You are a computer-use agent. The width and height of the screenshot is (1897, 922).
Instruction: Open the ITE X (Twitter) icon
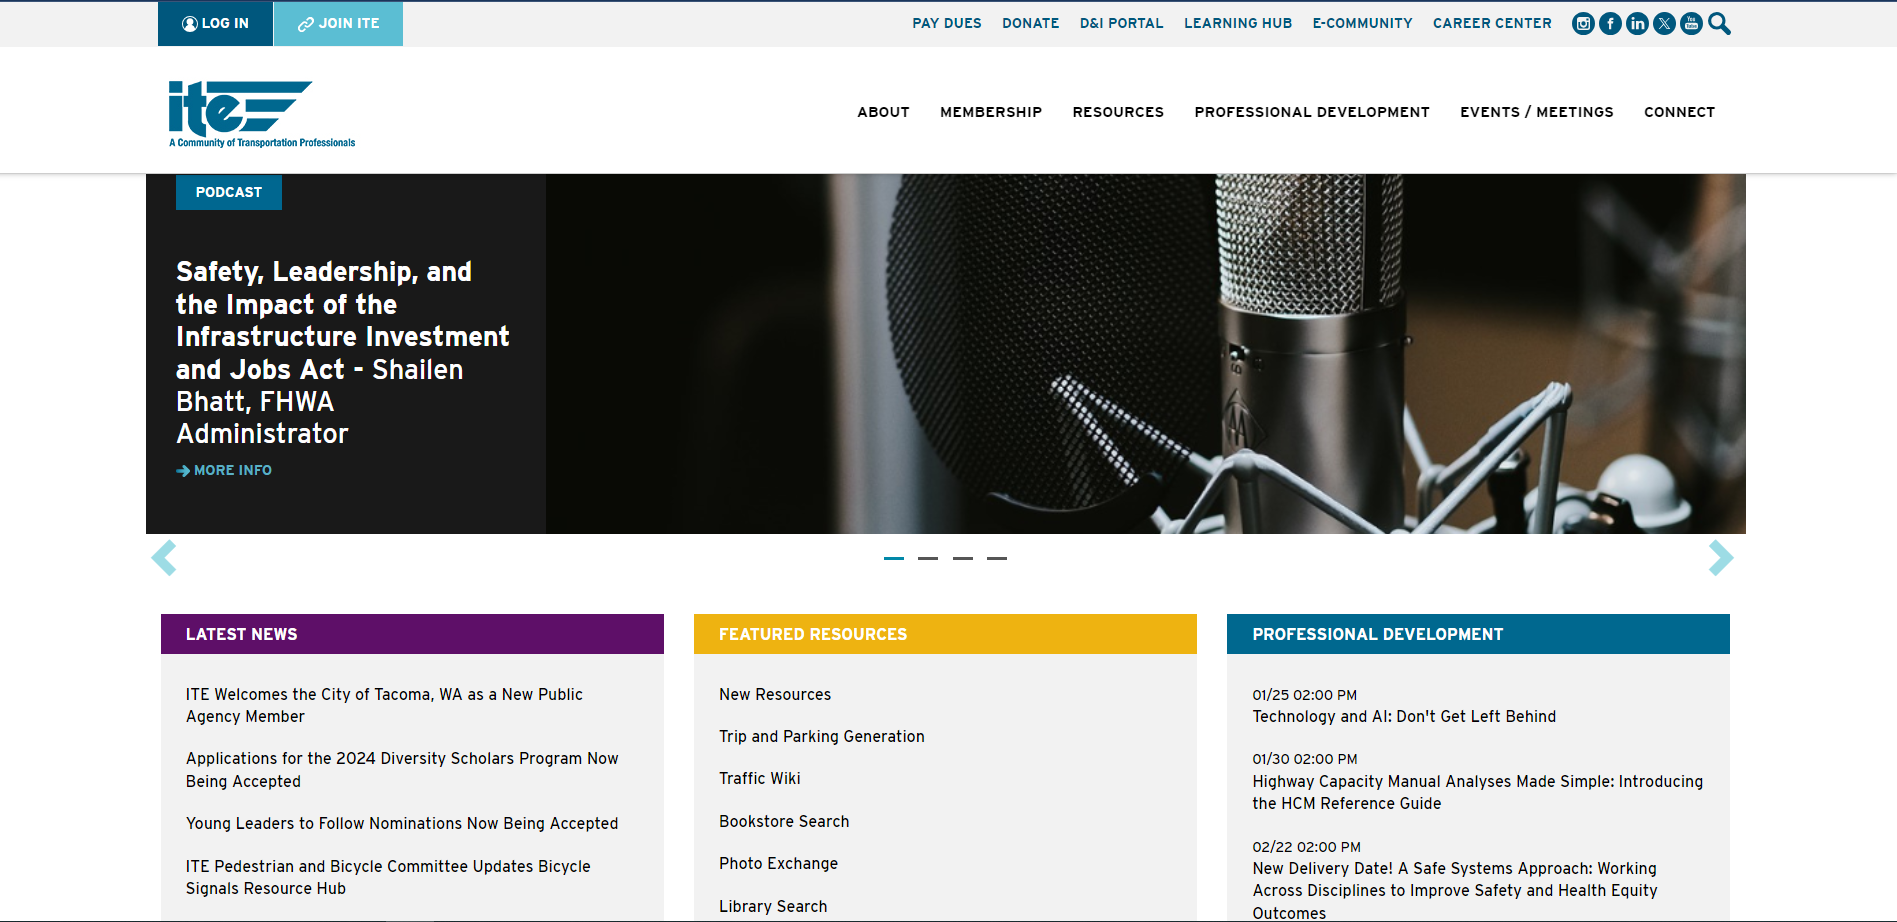coord(1664,24)
